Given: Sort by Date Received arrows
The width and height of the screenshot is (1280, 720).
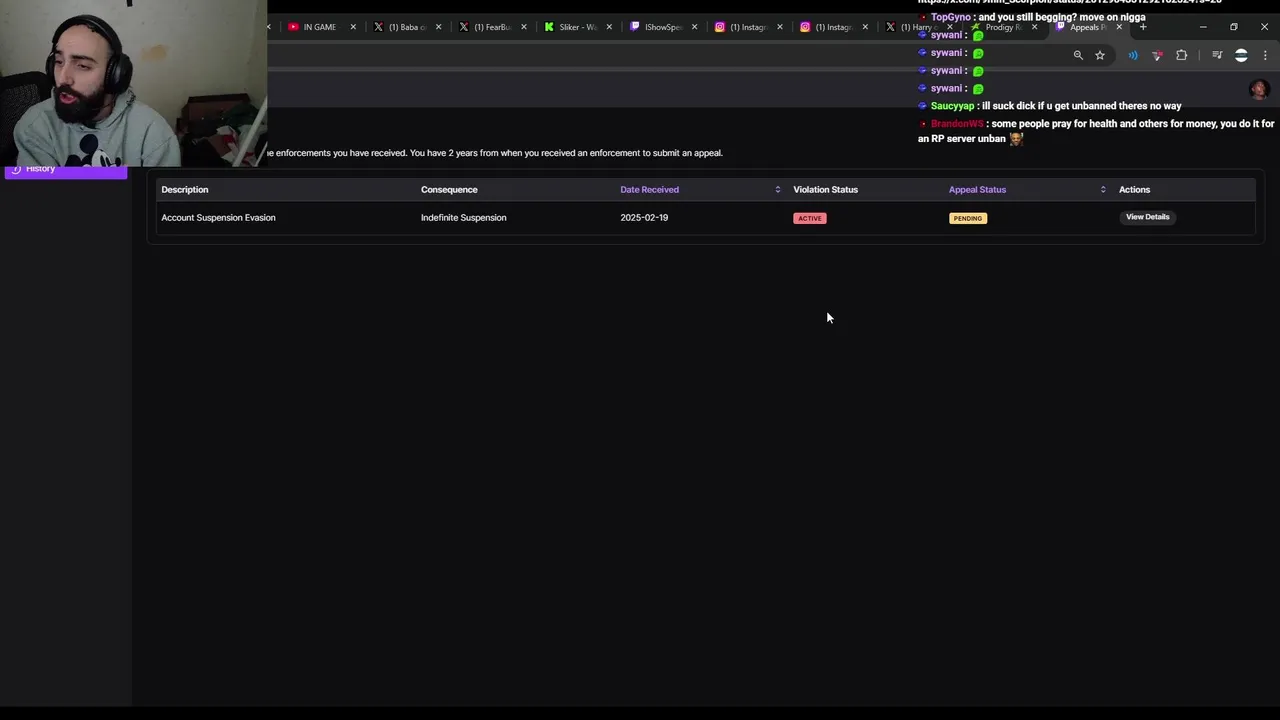Looking at the screenshot, I should point(777,189).
